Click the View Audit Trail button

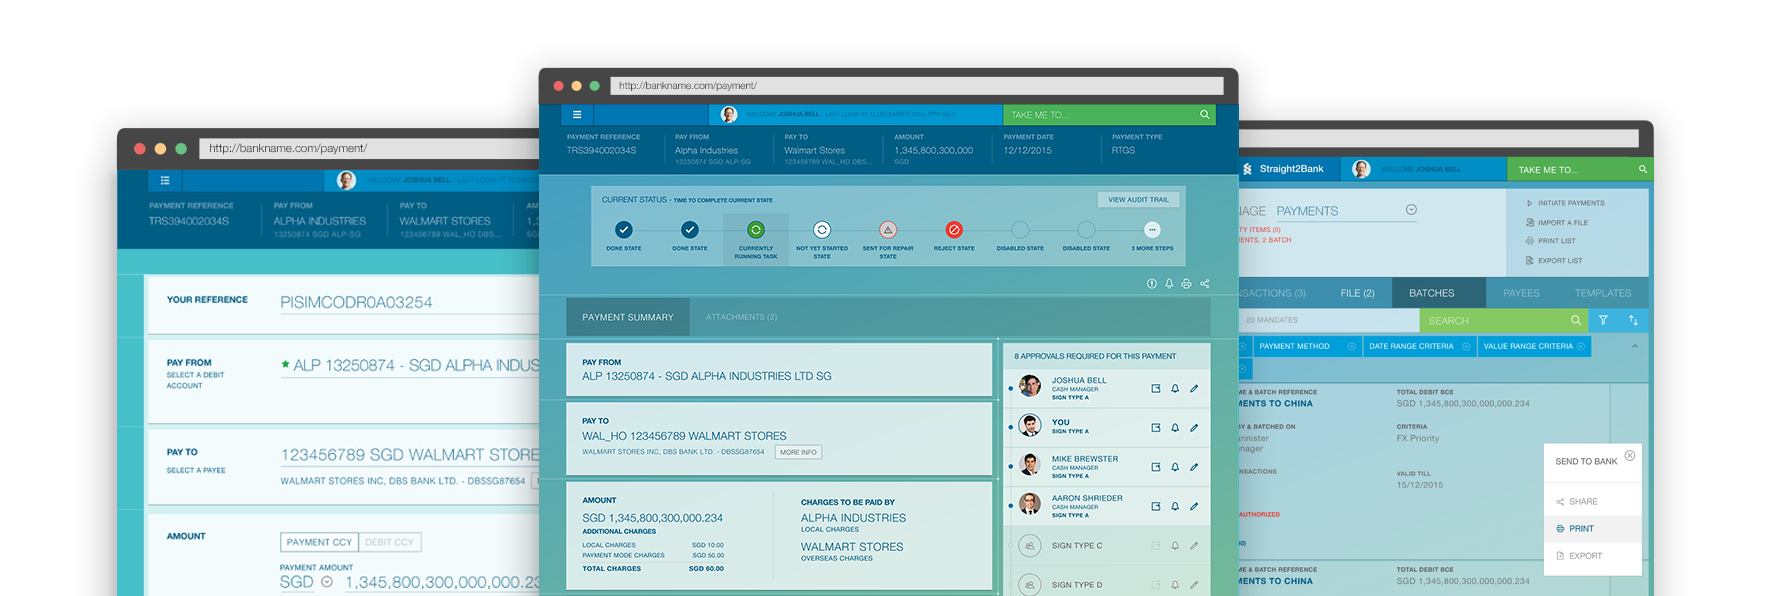click(1138, 200)
